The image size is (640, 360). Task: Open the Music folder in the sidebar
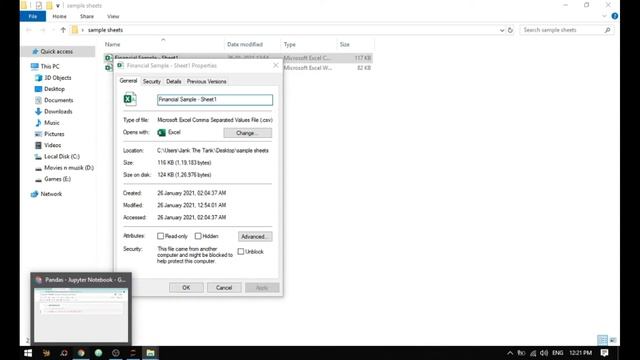(x=52, y=123)
